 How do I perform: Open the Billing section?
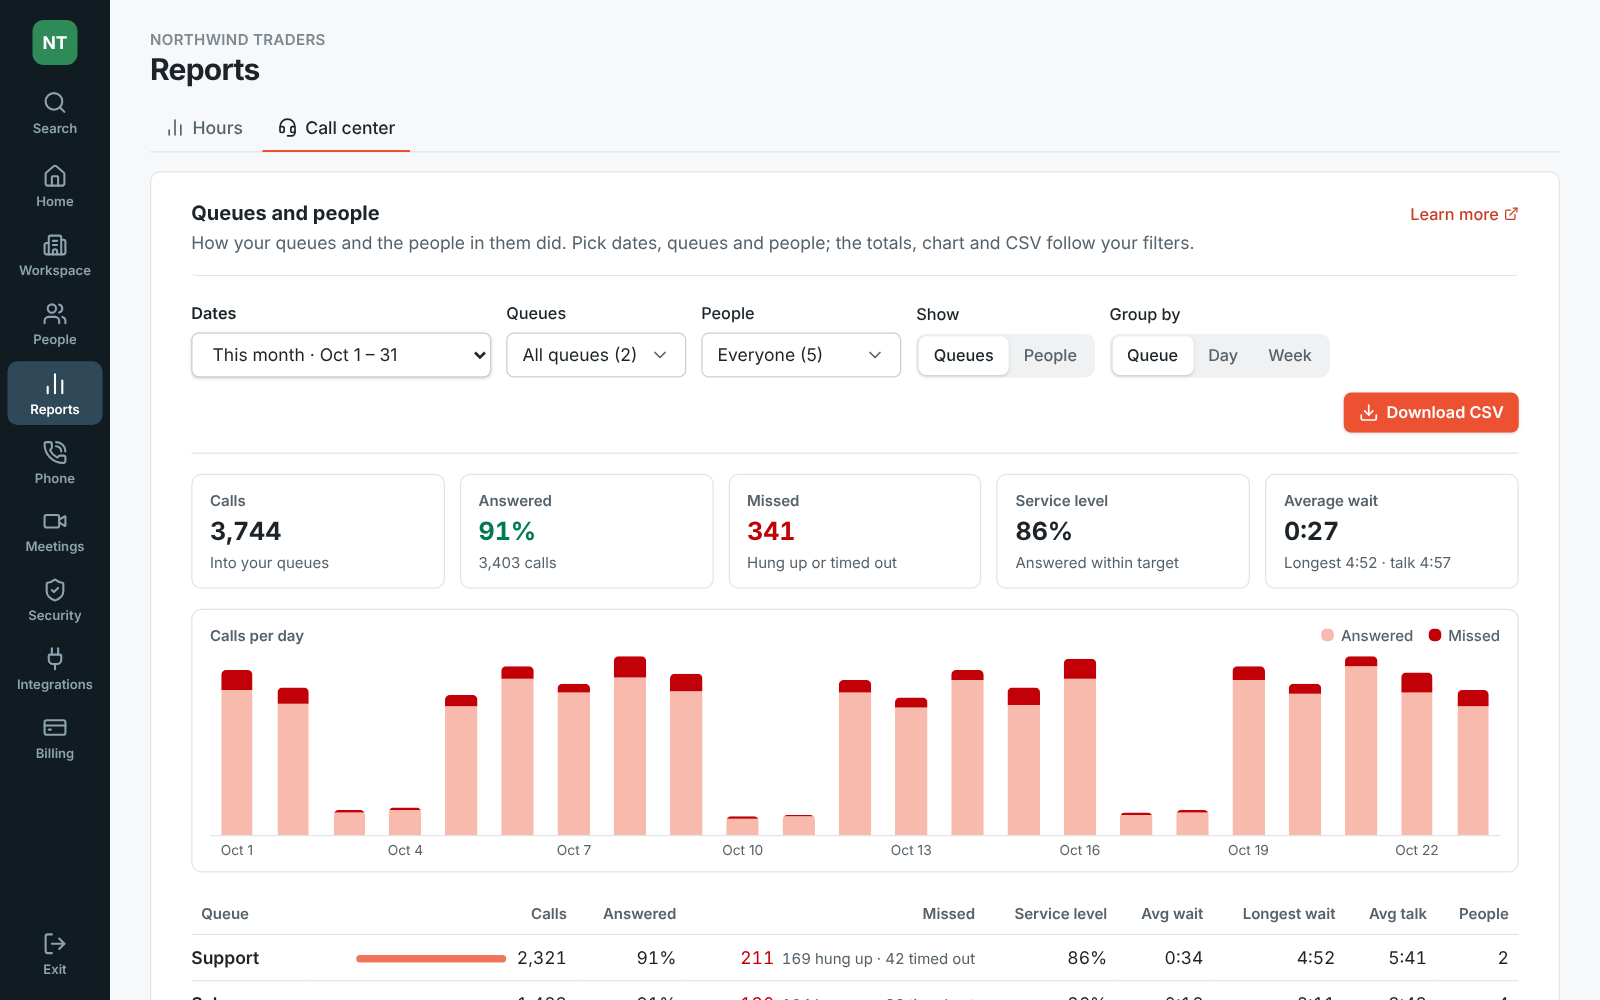[55, 739]
